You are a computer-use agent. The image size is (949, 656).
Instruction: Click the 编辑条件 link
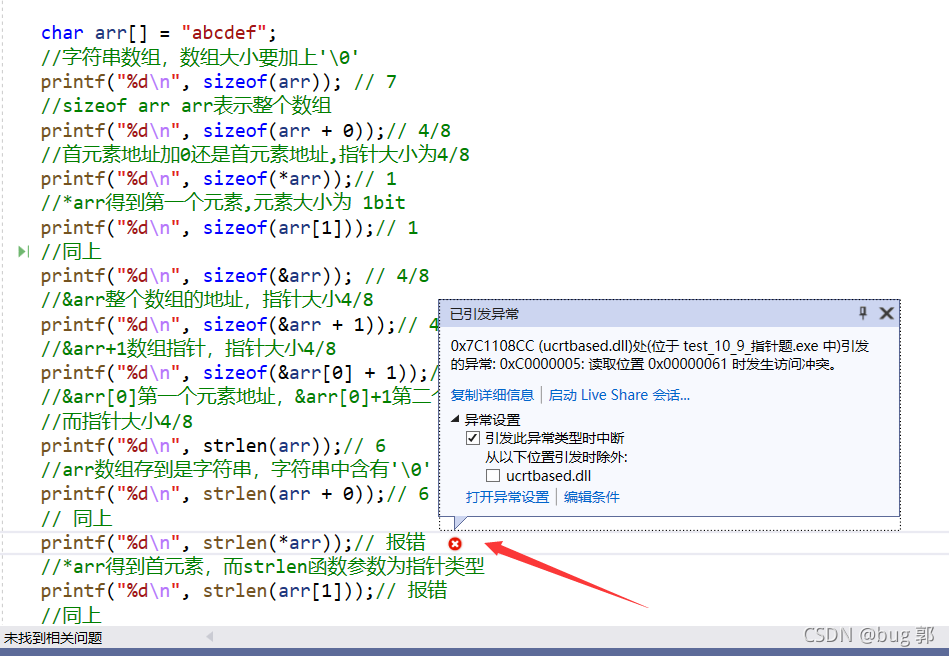pos(592,497)
